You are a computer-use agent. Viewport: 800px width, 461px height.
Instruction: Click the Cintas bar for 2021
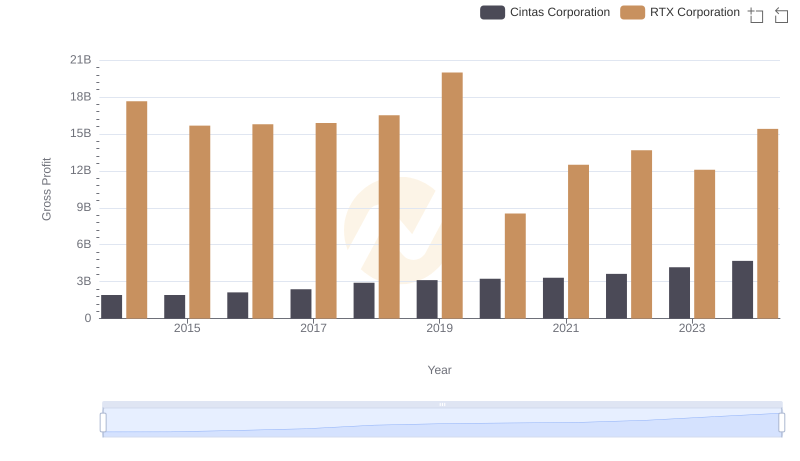click(554, 298)
